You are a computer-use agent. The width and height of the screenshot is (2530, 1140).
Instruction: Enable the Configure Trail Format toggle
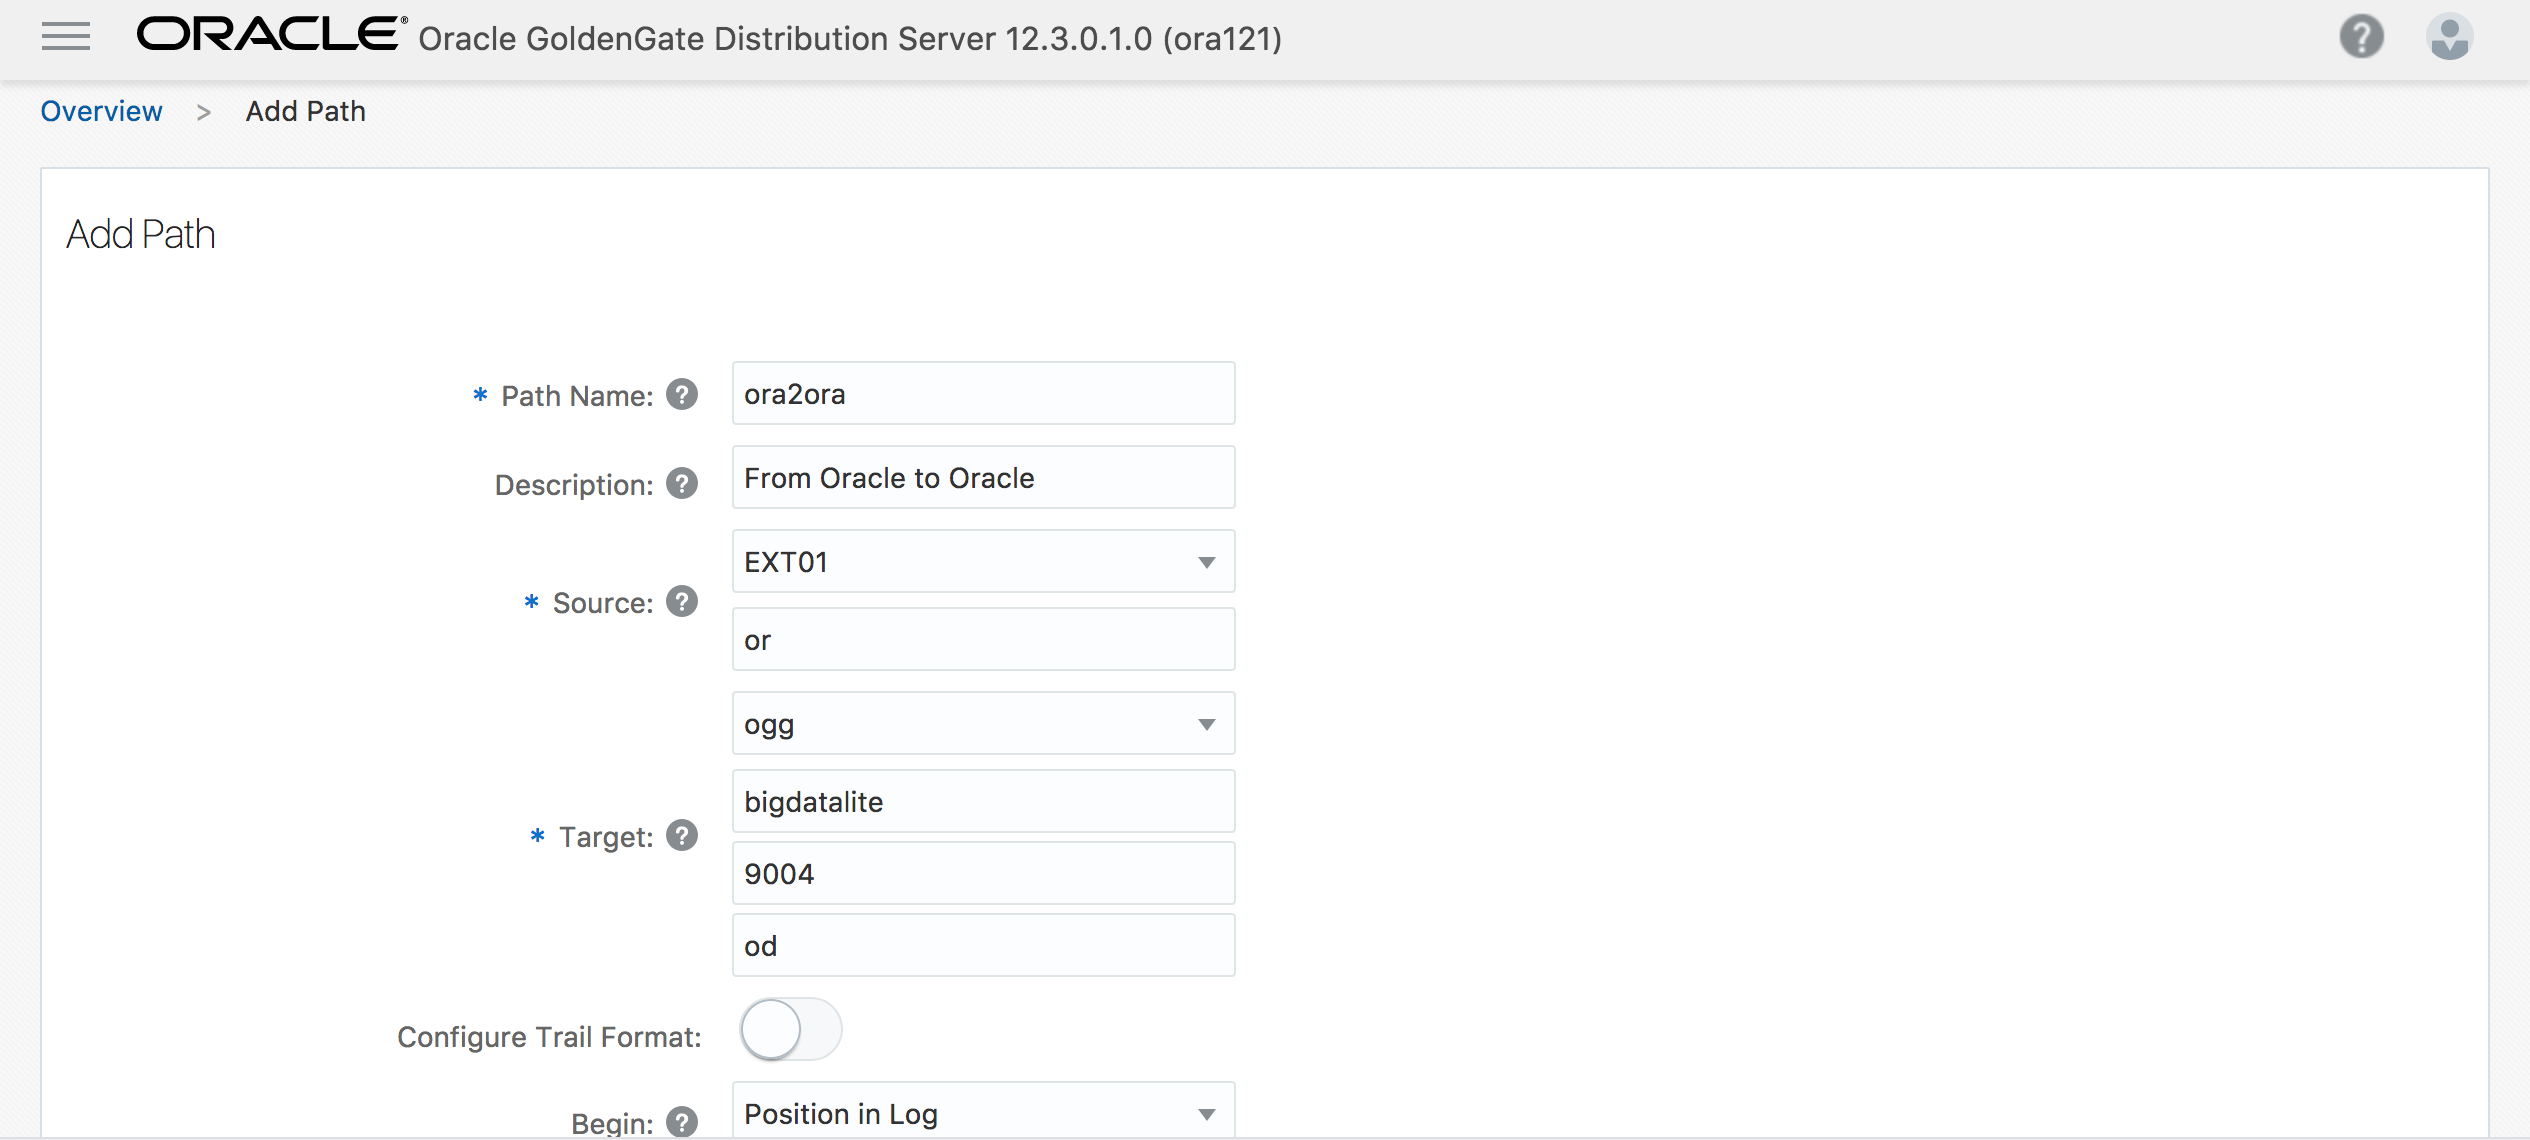(x=790, y=1029)
